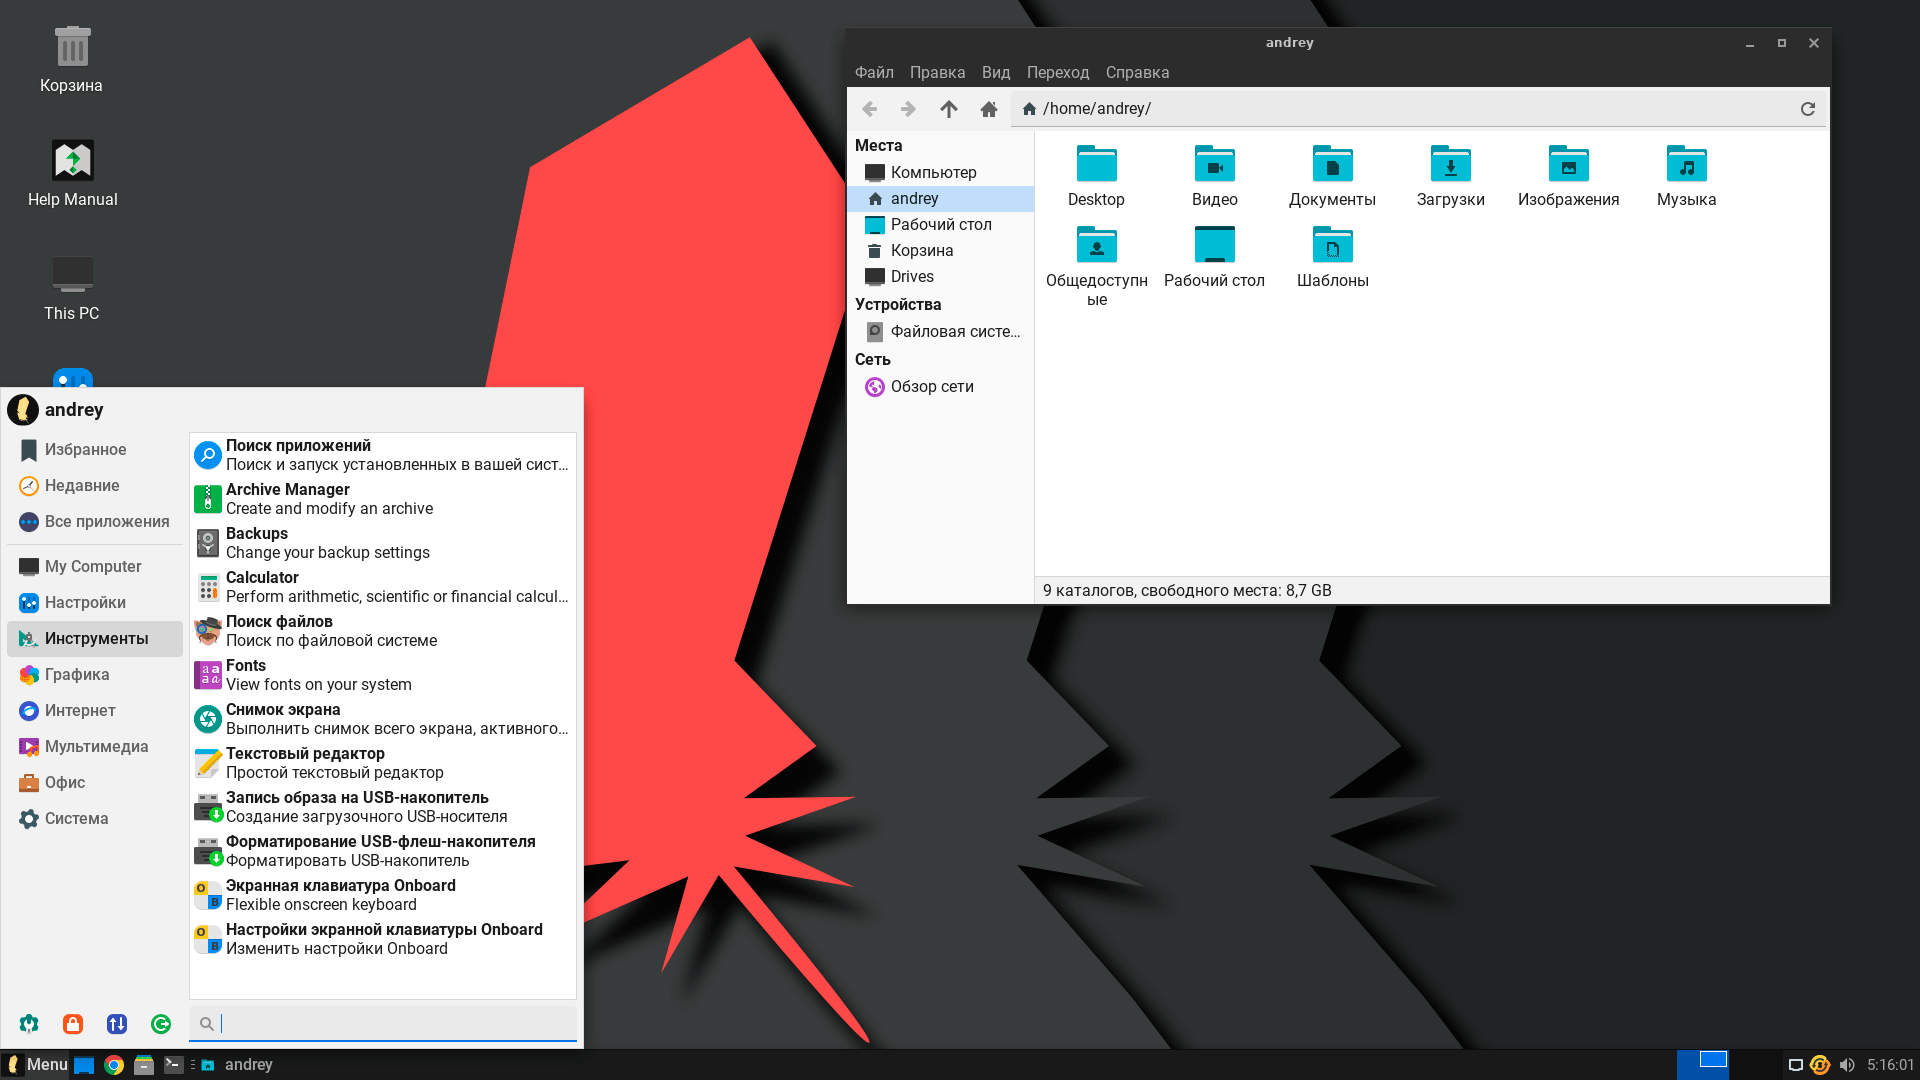
Task: Open the Вид menu
Action: (995, 73)
